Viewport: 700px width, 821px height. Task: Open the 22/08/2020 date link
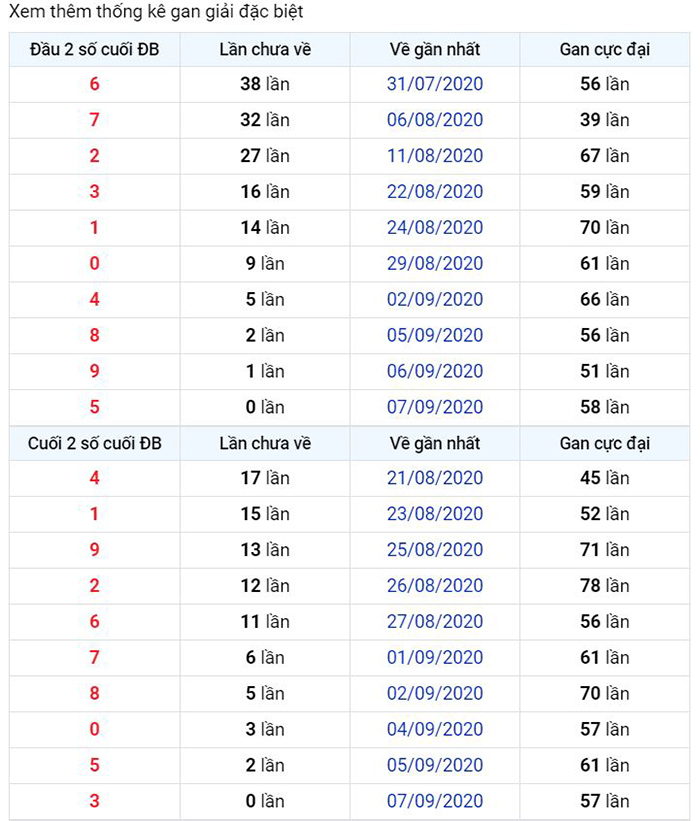click(x=435, y=192)
